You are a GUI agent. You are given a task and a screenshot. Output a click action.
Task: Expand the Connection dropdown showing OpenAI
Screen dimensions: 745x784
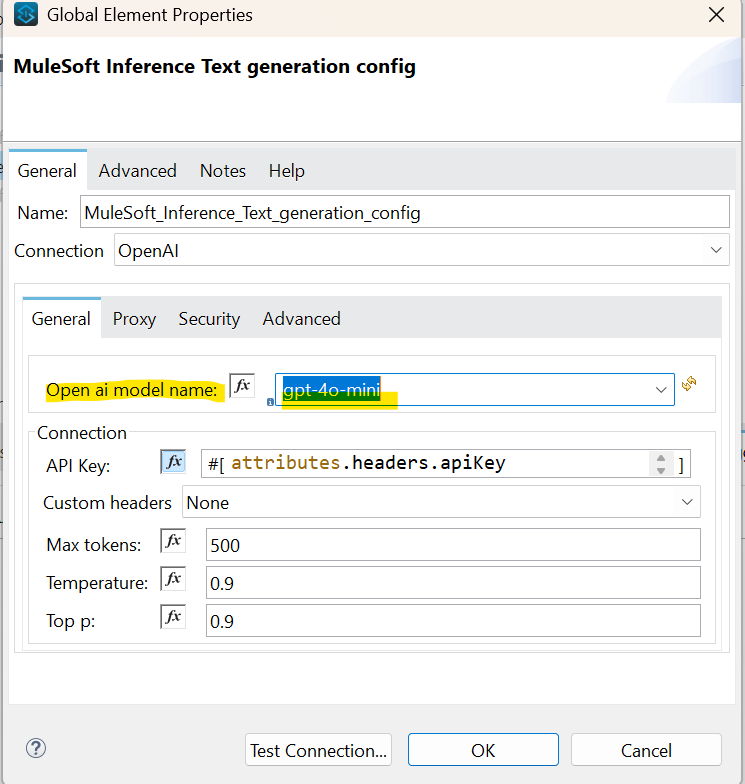715,250
